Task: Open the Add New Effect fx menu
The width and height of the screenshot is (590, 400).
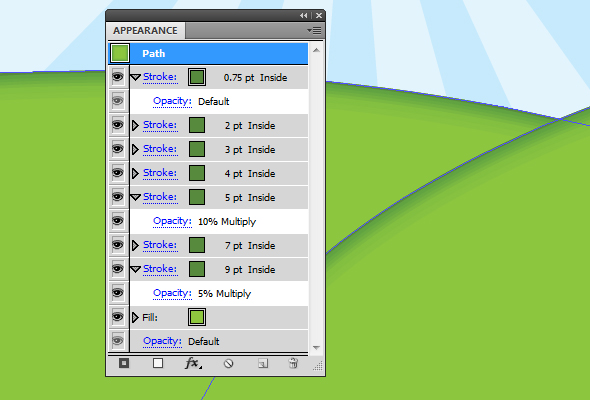Action: pos(193,363)
